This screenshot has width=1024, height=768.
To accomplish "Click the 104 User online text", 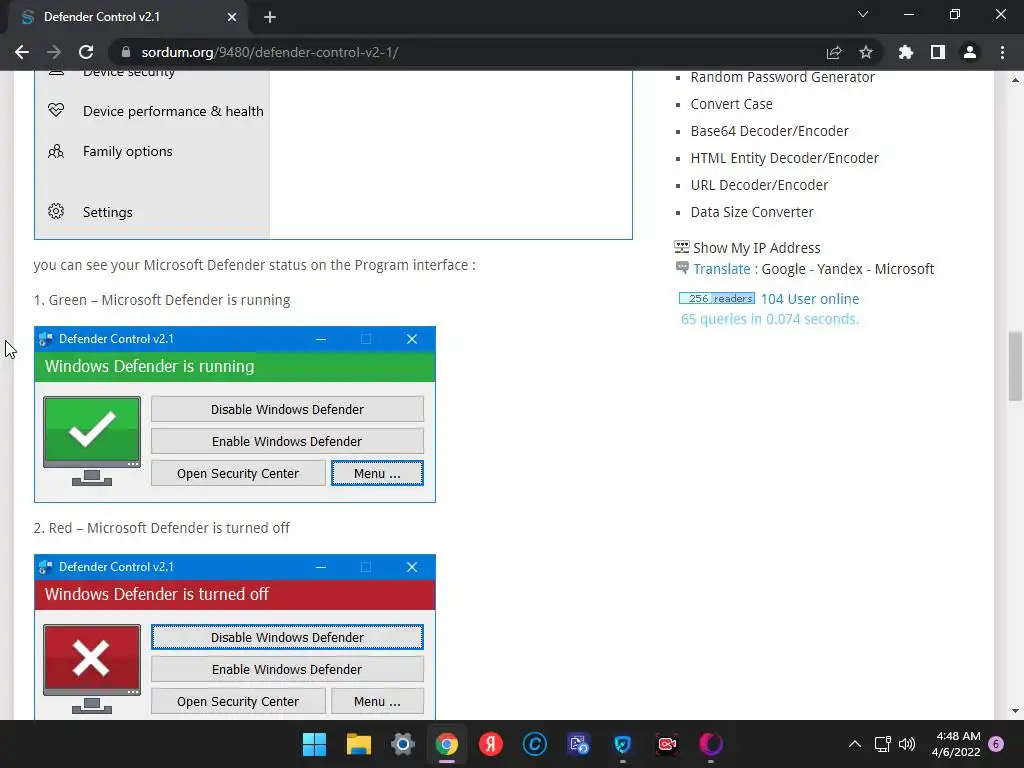I will tap(810, 299).
